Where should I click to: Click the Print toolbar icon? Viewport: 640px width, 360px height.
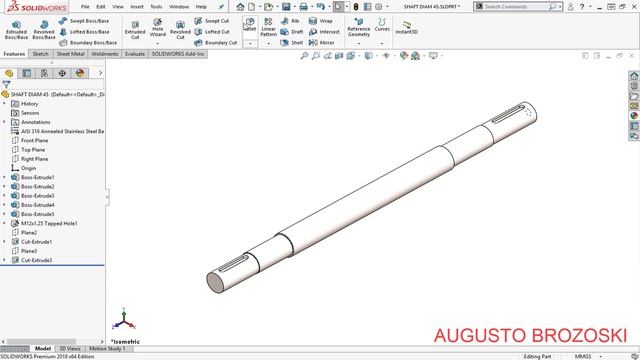pos(303,7)
